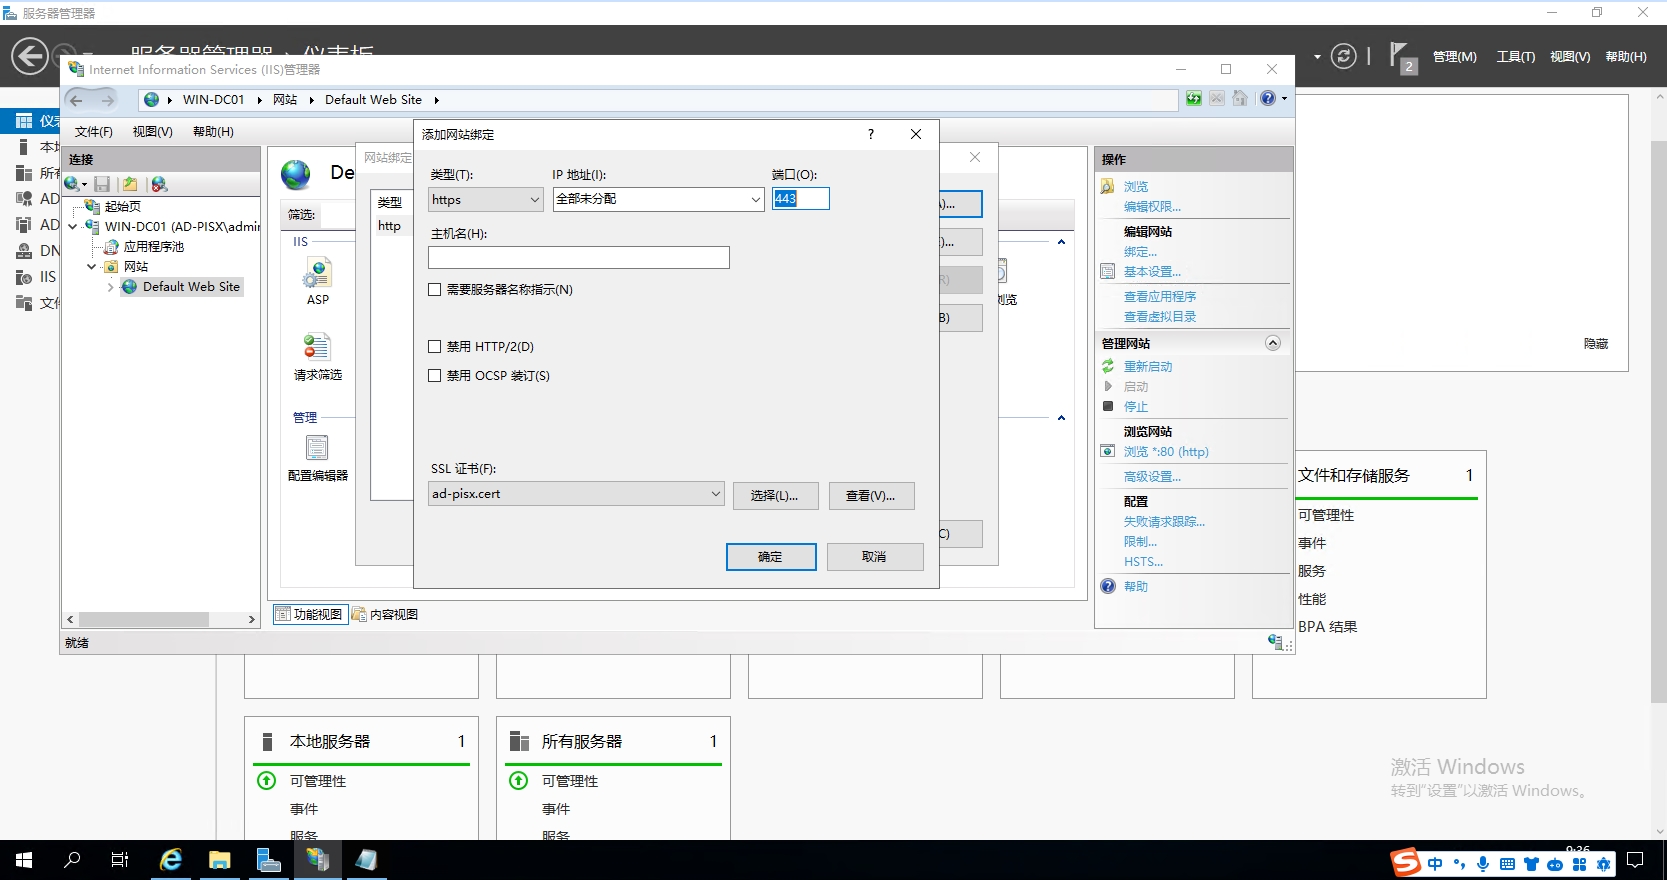Click the View (查看) certificate button
The image size is (1667, 880).
click(x=871, y=496)
